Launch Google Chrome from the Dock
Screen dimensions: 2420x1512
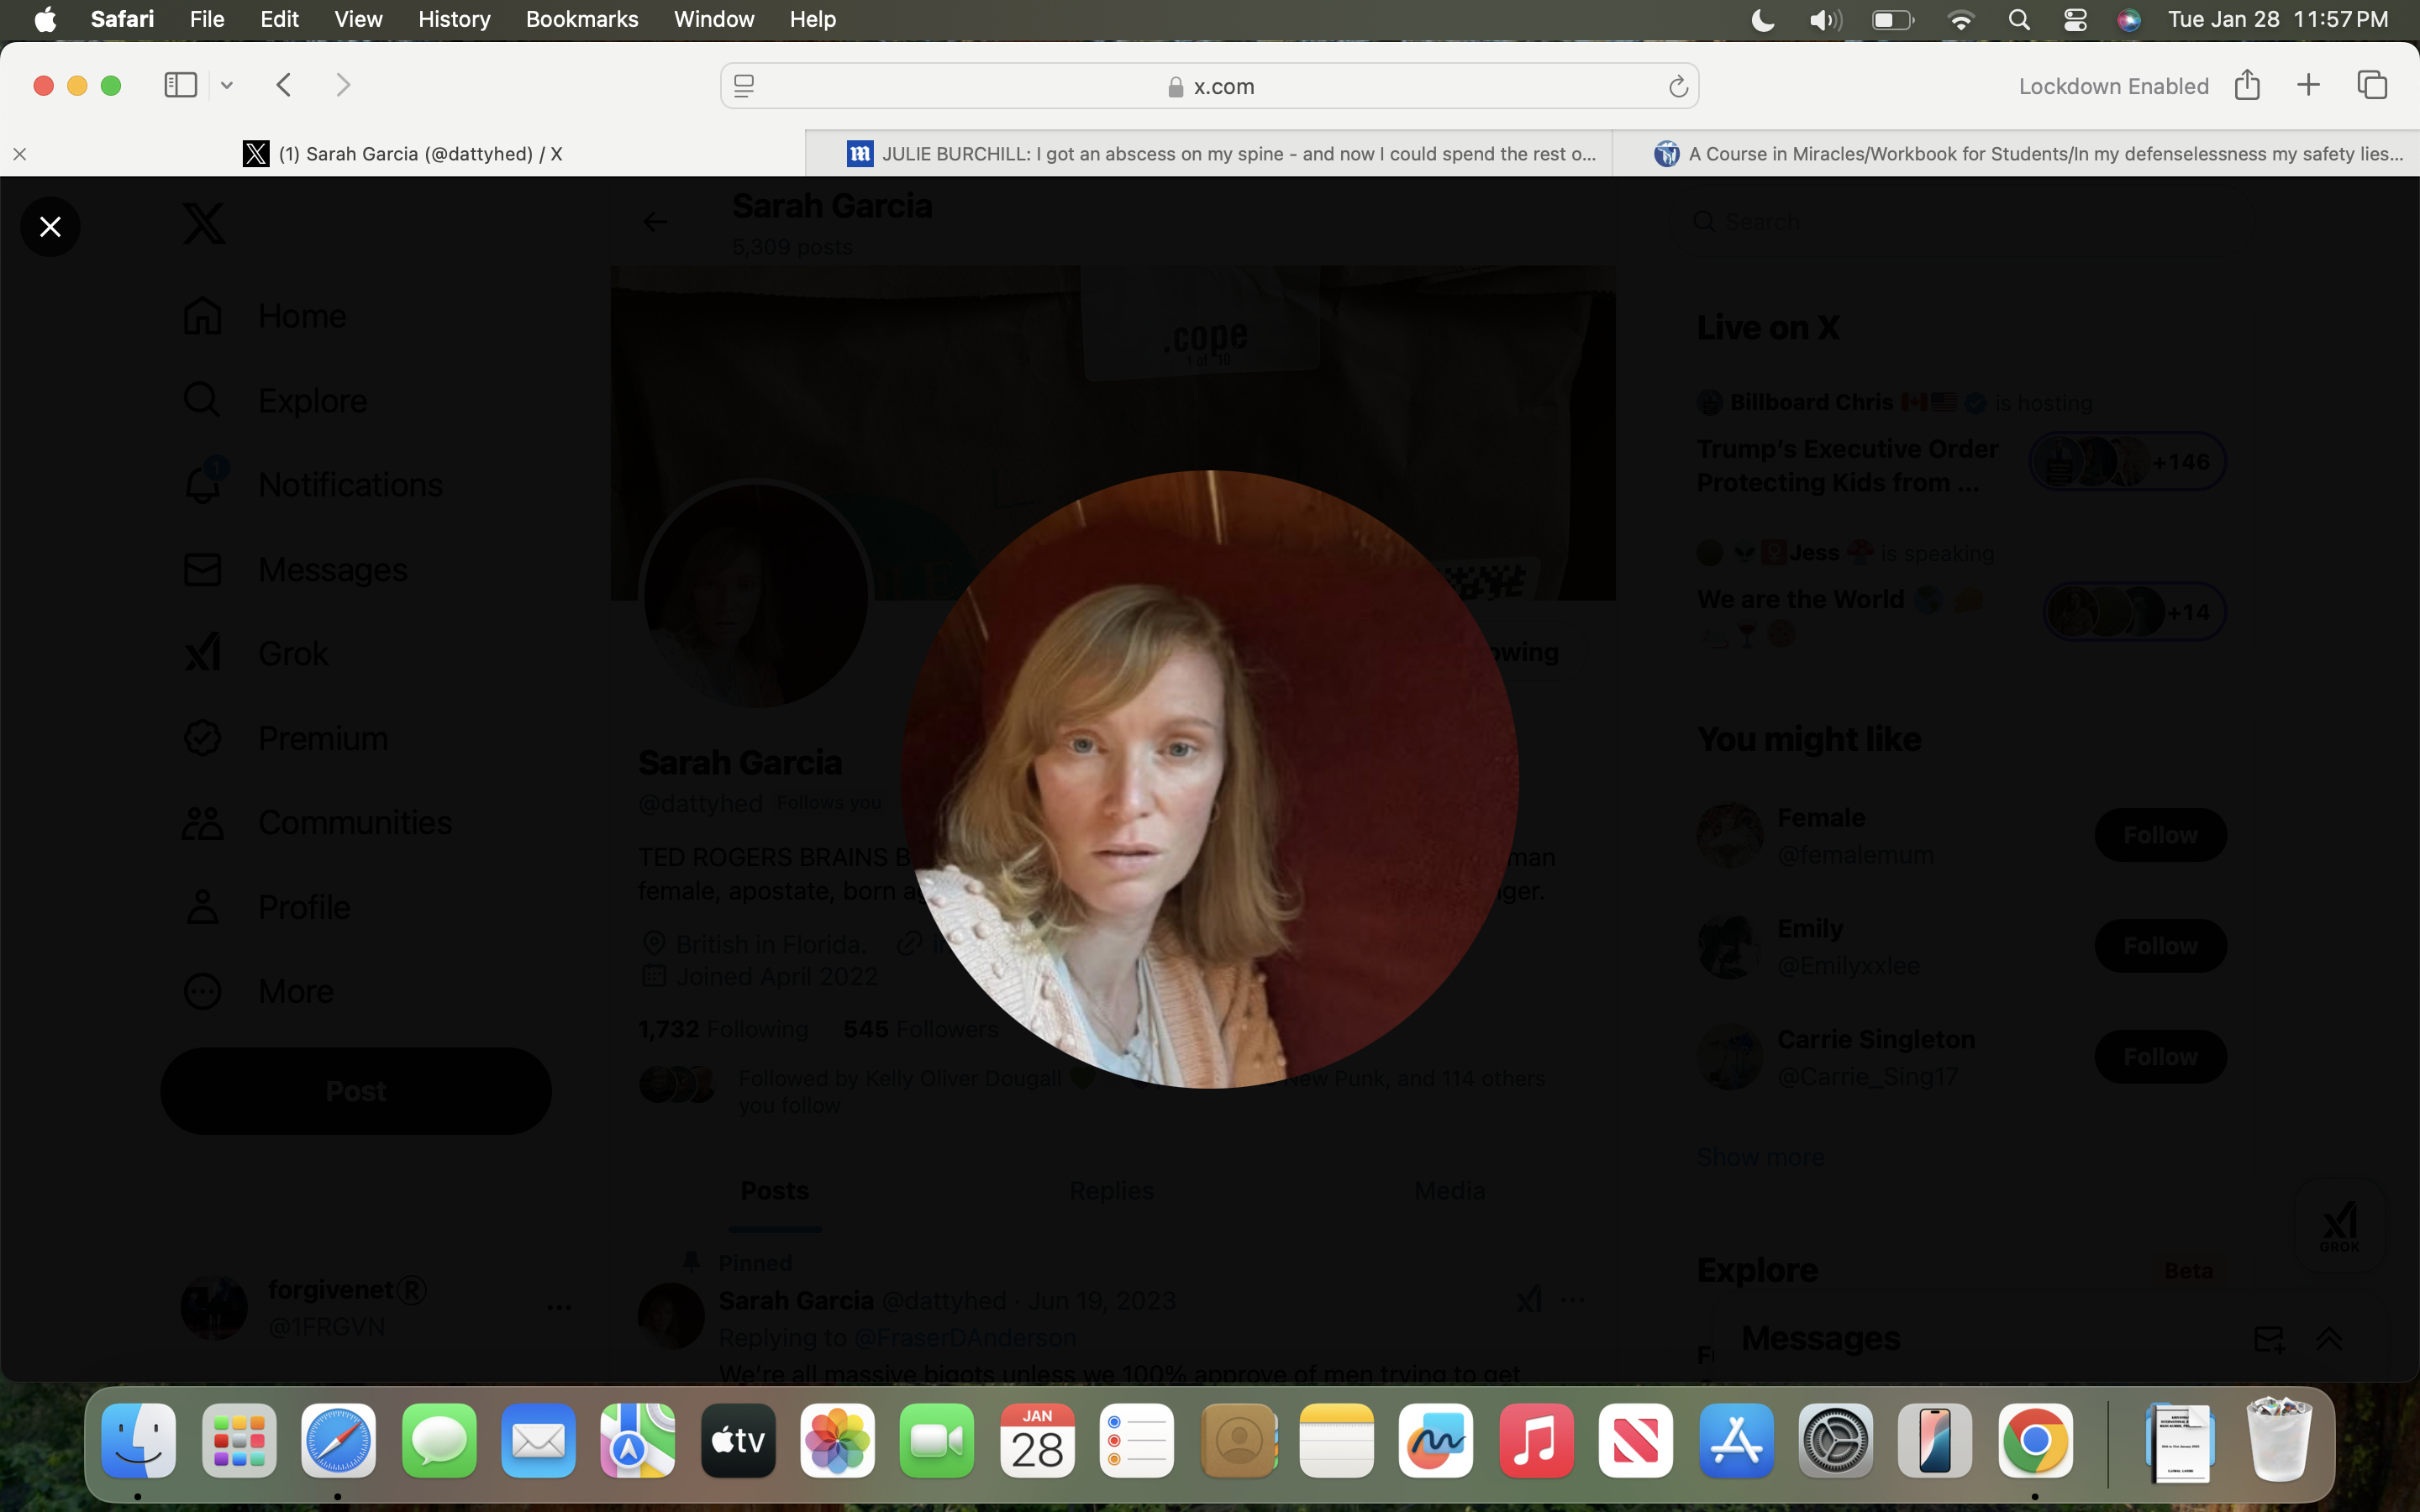point(2035,1441)
